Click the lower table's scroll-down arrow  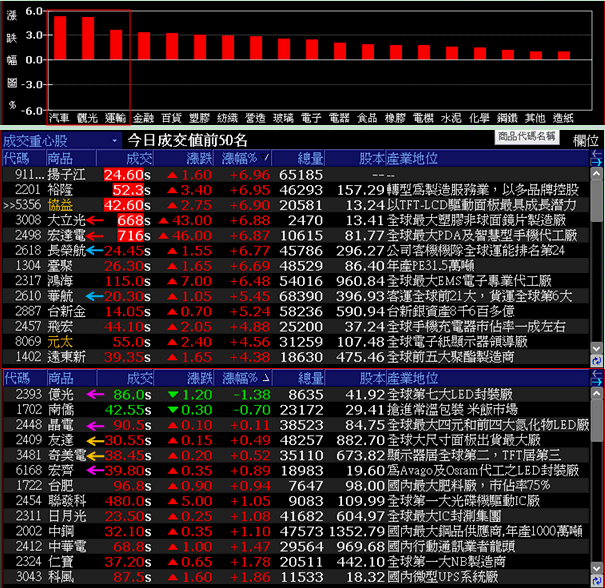597,568
